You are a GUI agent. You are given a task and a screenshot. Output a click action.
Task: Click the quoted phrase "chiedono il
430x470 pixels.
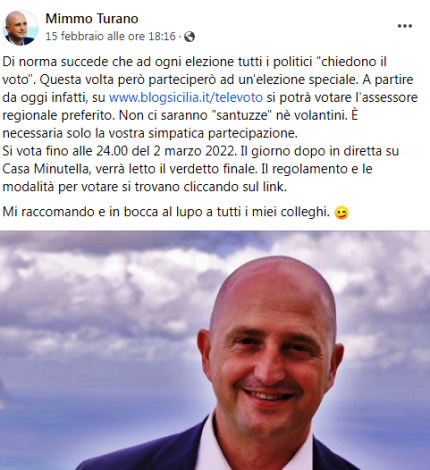pos(349,62)
